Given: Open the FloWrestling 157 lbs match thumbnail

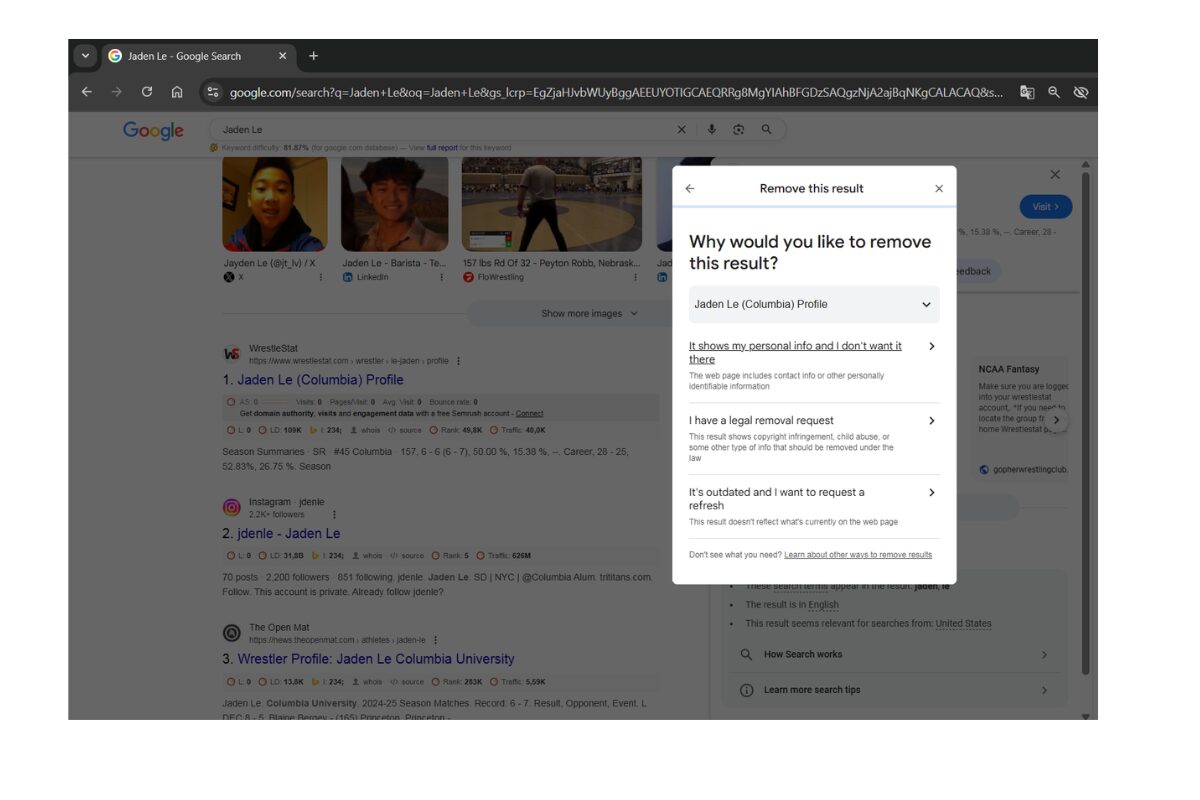Looking at the screenshot, I should click(x=552, y=204).
